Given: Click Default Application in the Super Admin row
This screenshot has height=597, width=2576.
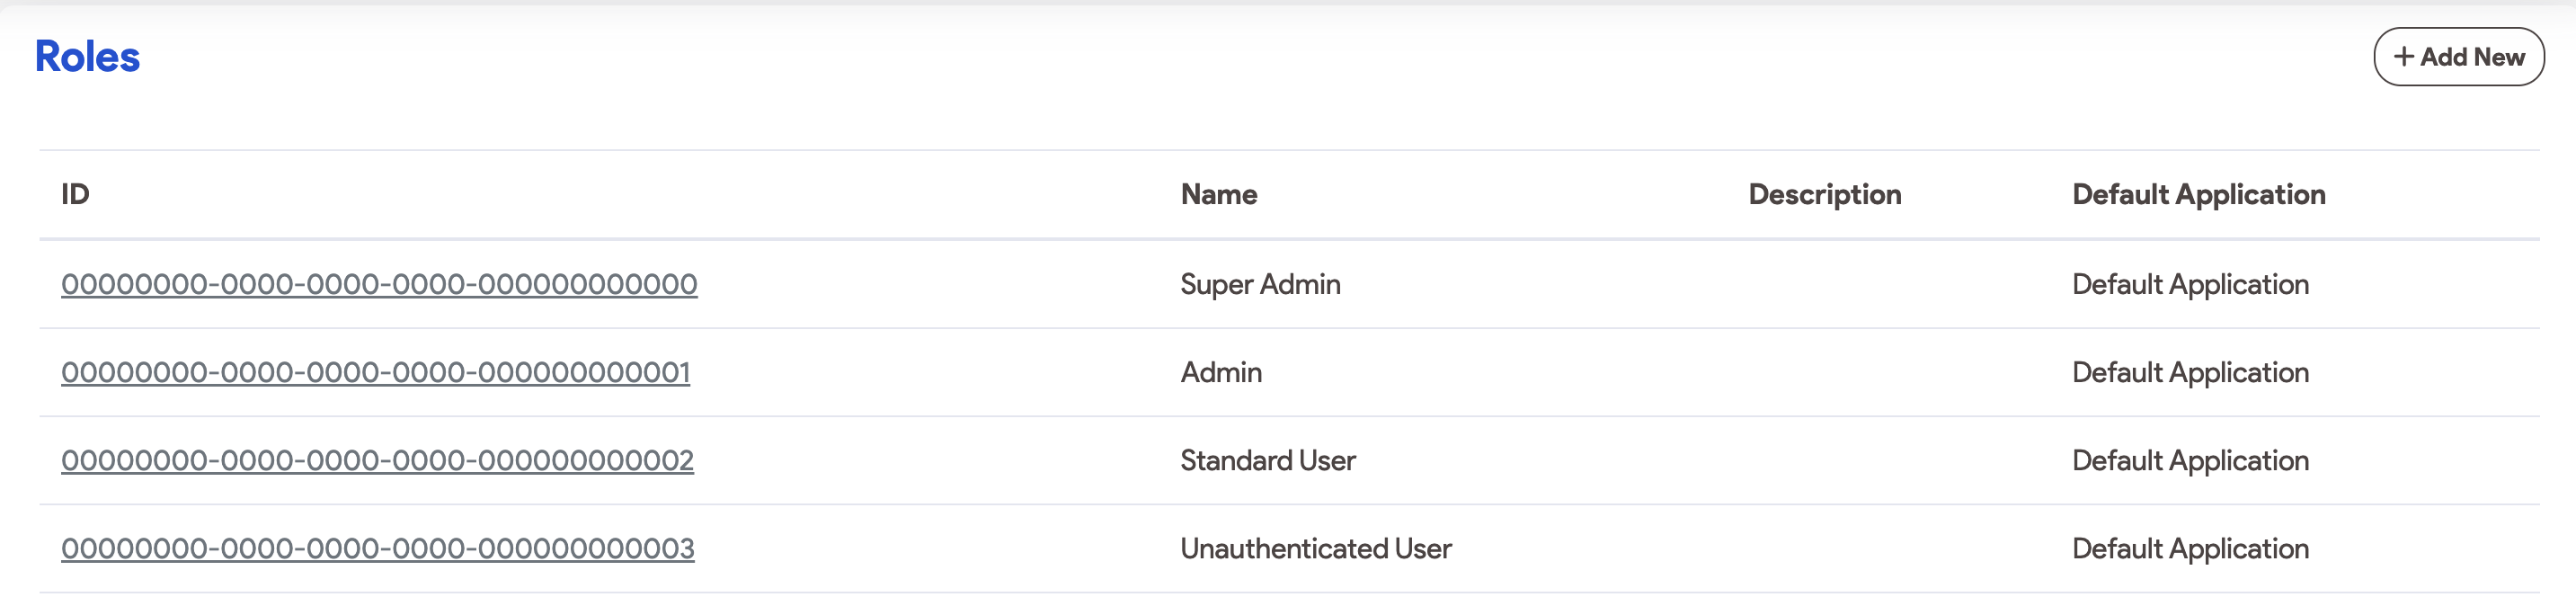Looking at the screenshot, I should [2190, 284].
